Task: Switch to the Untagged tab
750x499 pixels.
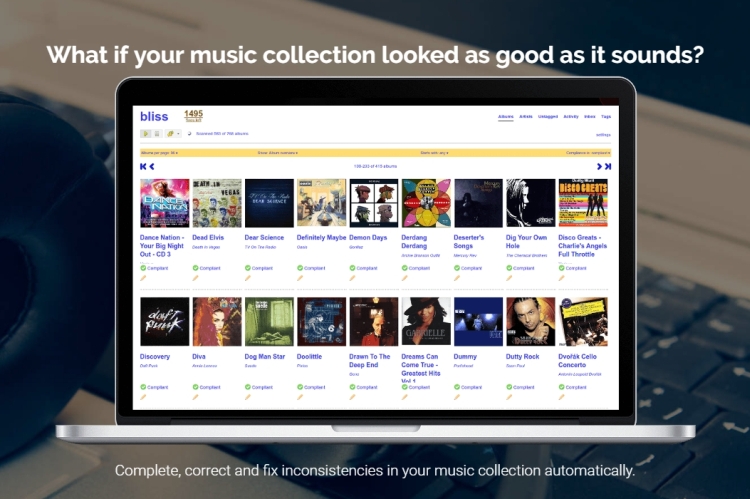Action: (x=548, y=117)
